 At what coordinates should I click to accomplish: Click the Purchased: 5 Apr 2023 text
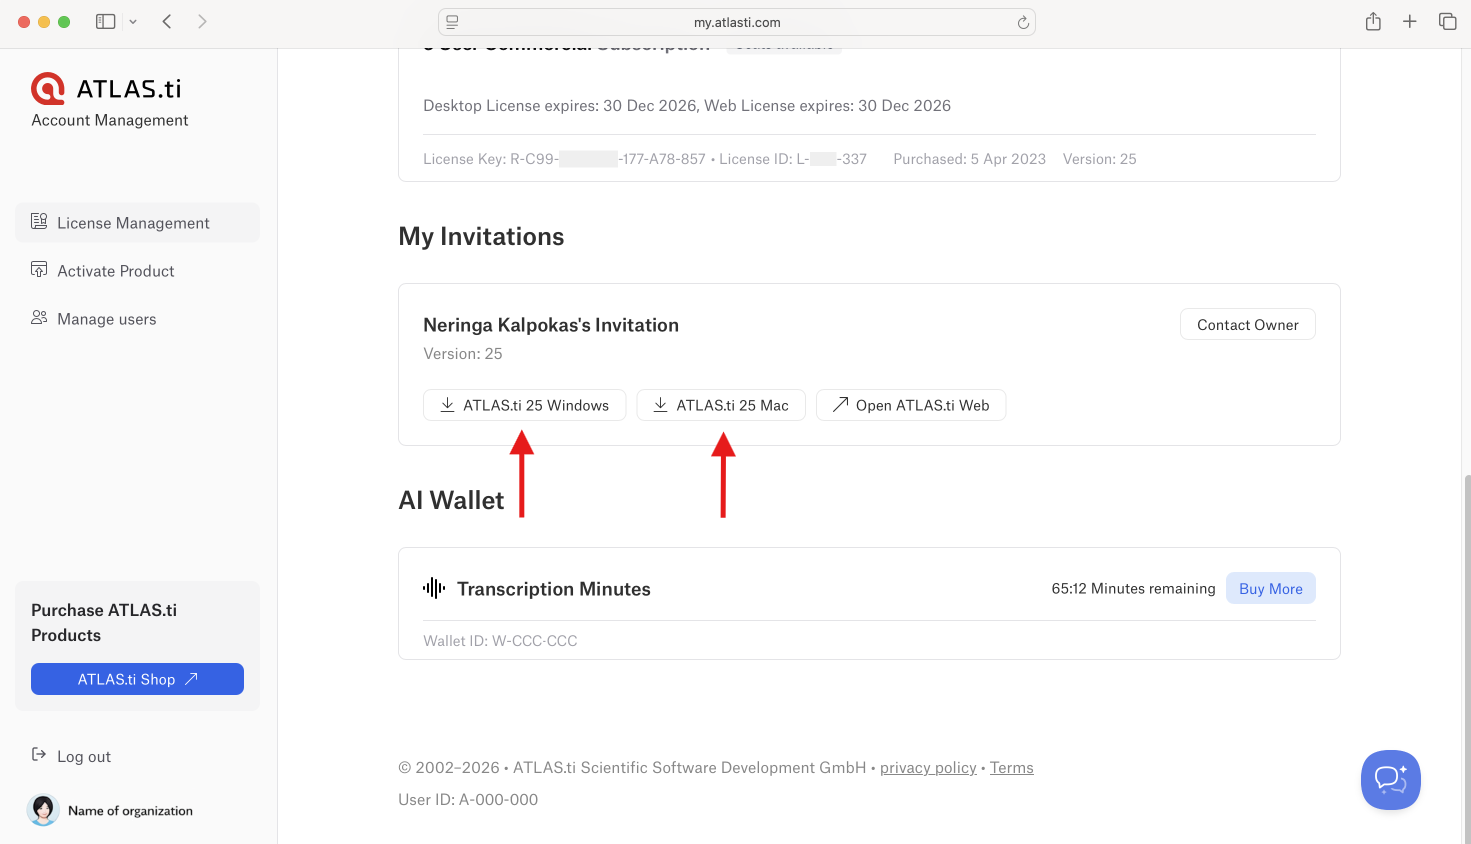[x=969, y=159]
